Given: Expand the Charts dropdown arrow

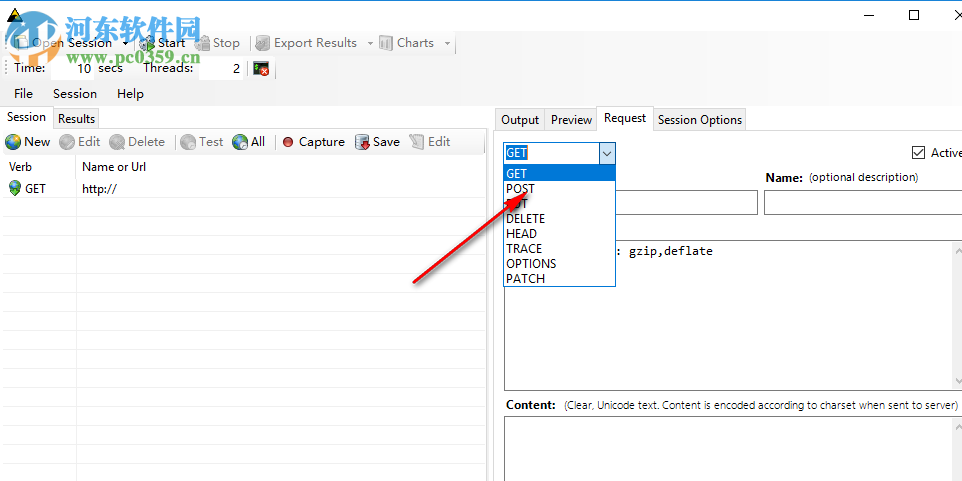Looking at the screenshot, I should point(447,43).
